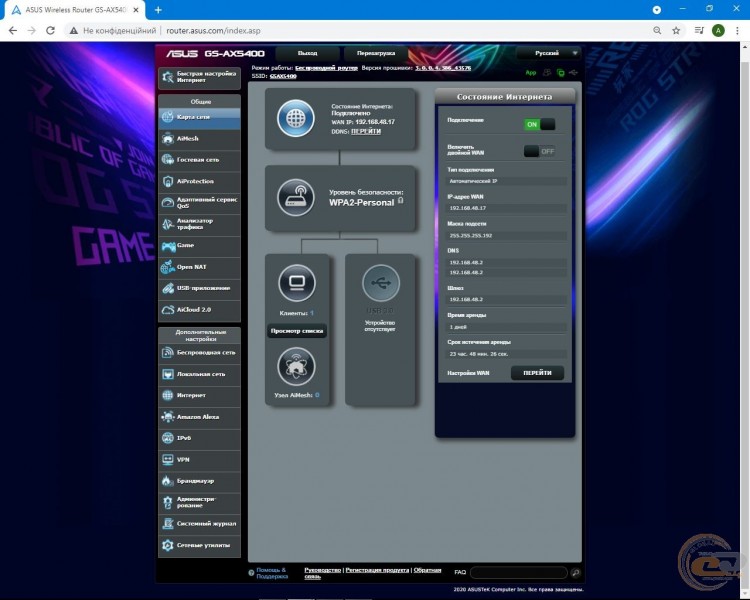Select Network Map (Карта сети) menu item
This screenshot has height=600, width=750.
click(199, 117)
